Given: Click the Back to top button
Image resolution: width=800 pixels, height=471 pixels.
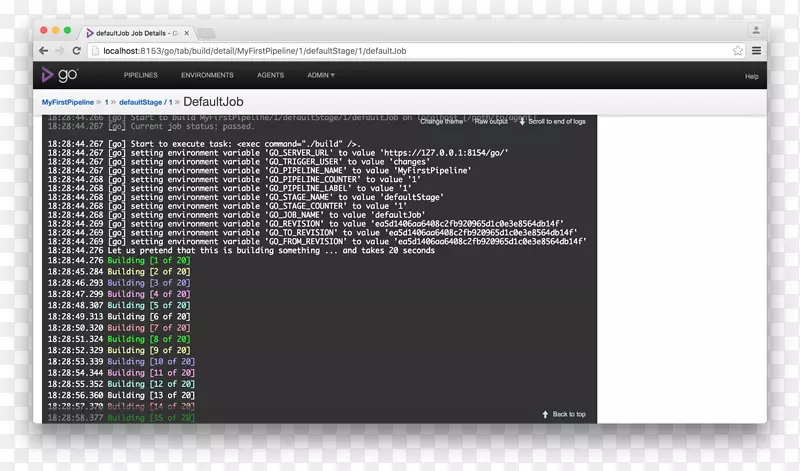Looking at the screenshot, I should [564, 414].
